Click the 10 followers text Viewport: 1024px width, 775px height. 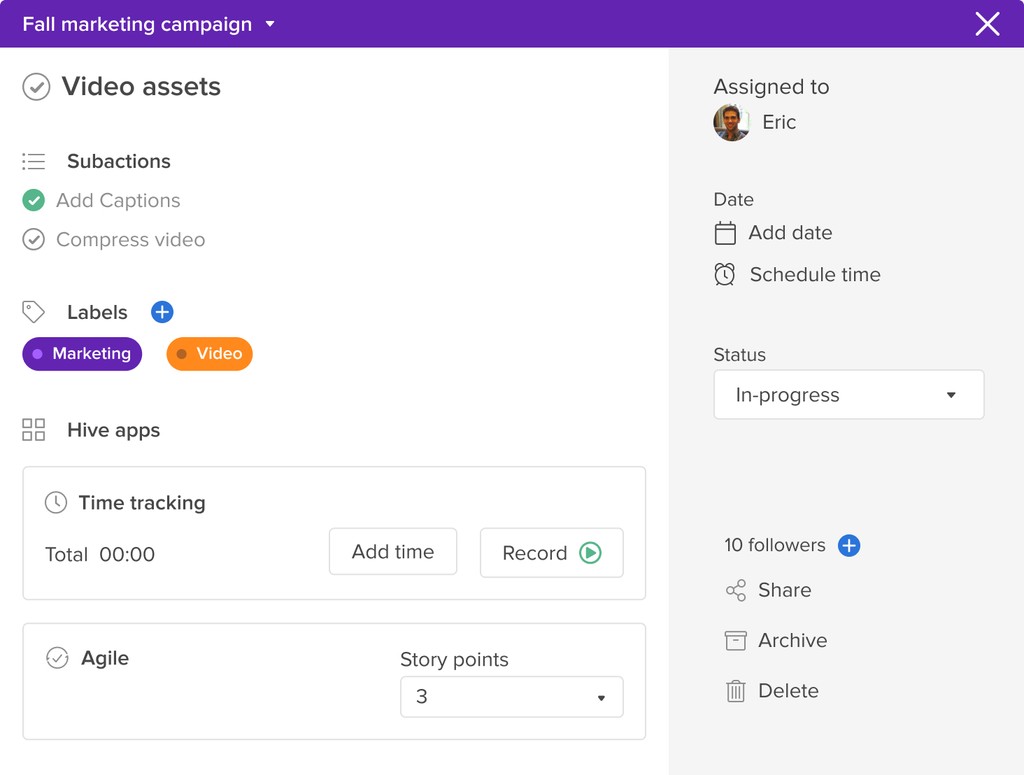tap(775, 545)
